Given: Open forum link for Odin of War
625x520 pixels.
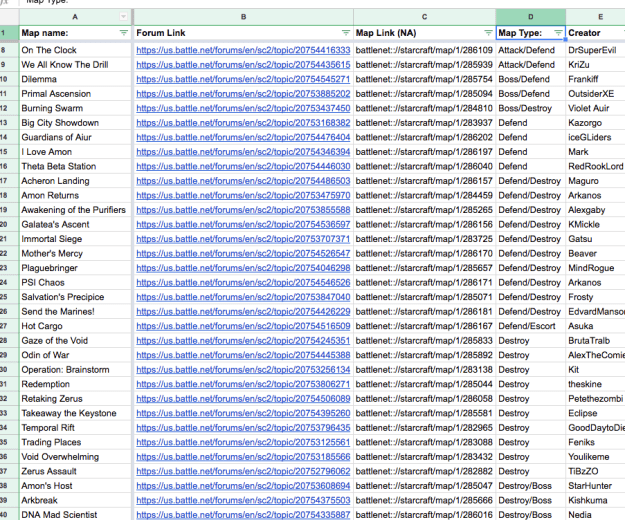Looking at the screenshot, I should 243,355.
